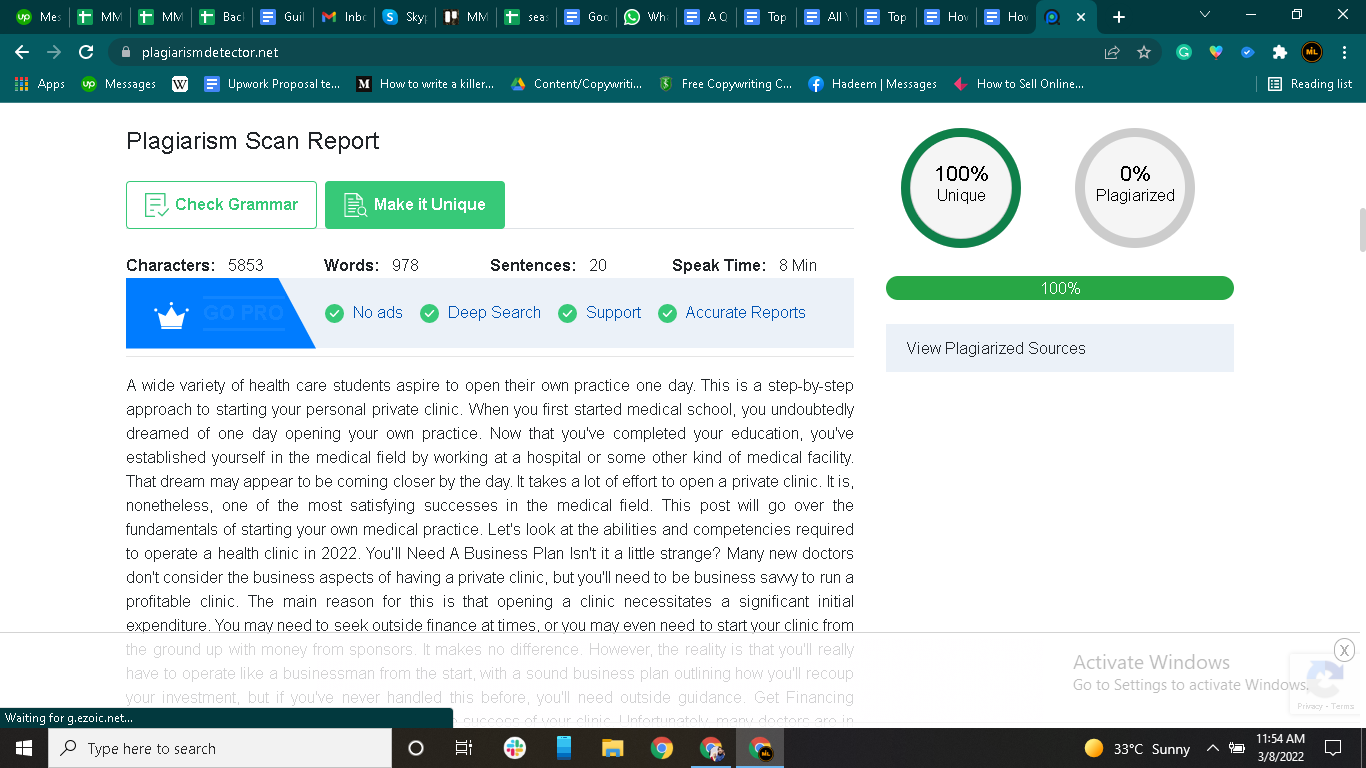
Task: Switch to the WhatsApp tab
Action: tap(646, 17)
